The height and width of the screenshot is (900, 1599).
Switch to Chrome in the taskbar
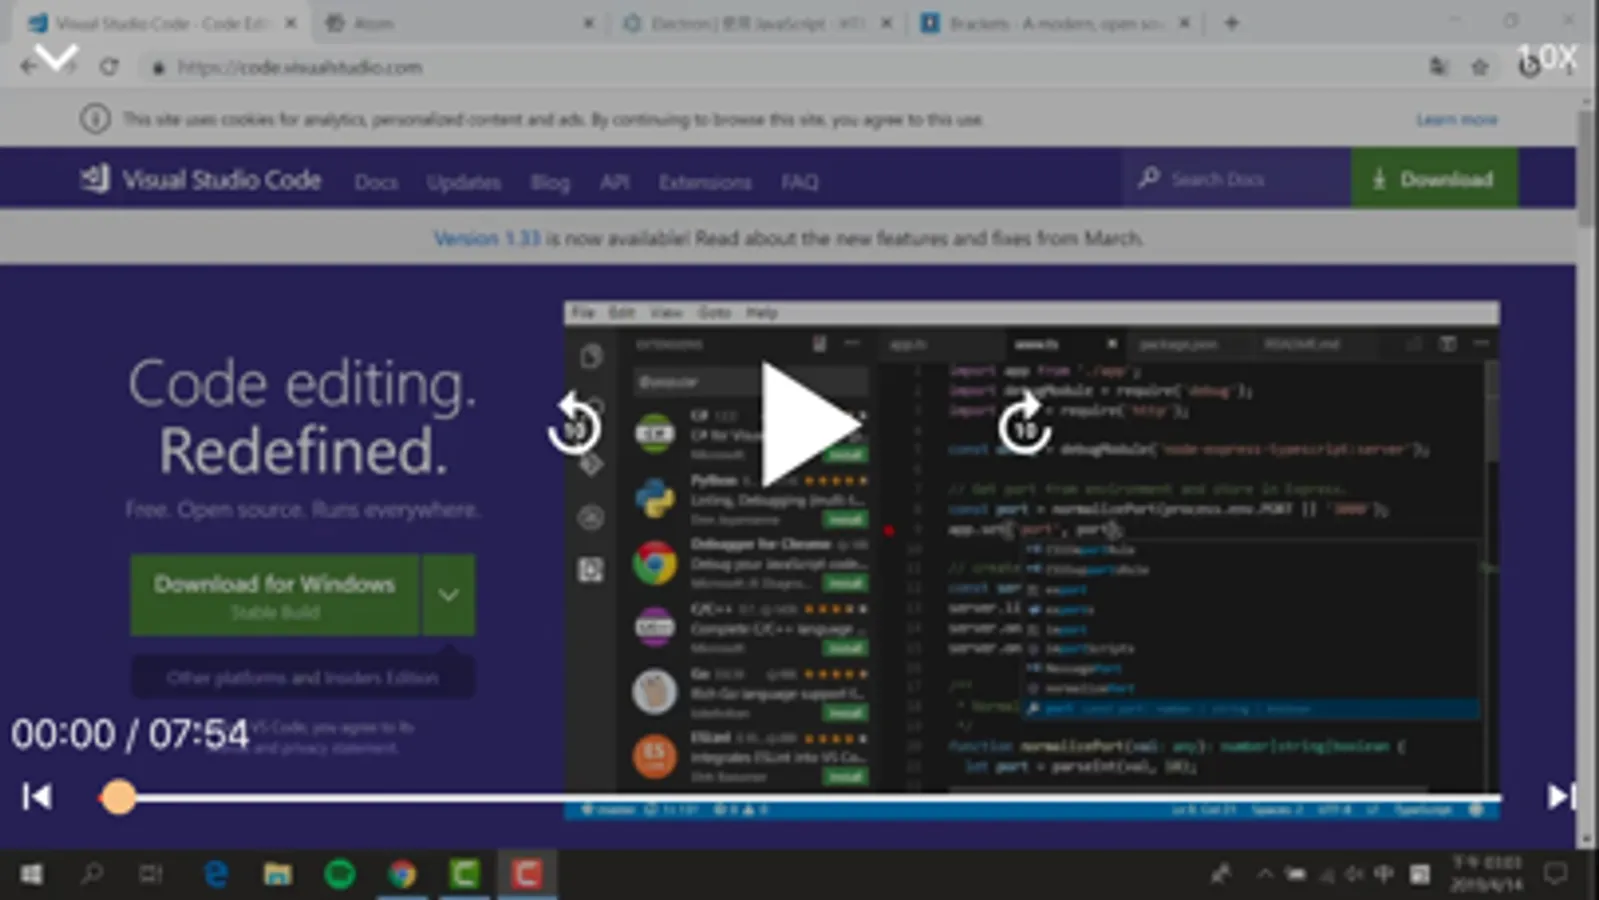point(402,875)
